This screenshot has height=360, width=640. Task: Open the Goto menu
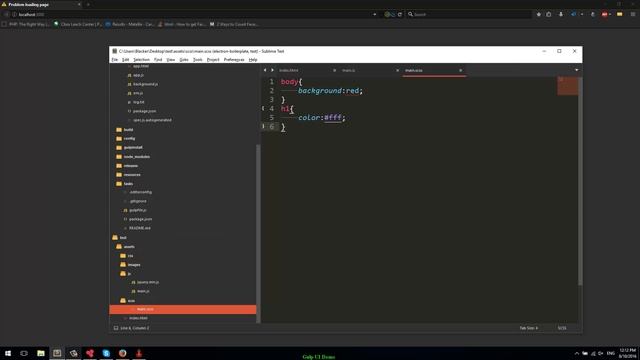coord(184,60)
